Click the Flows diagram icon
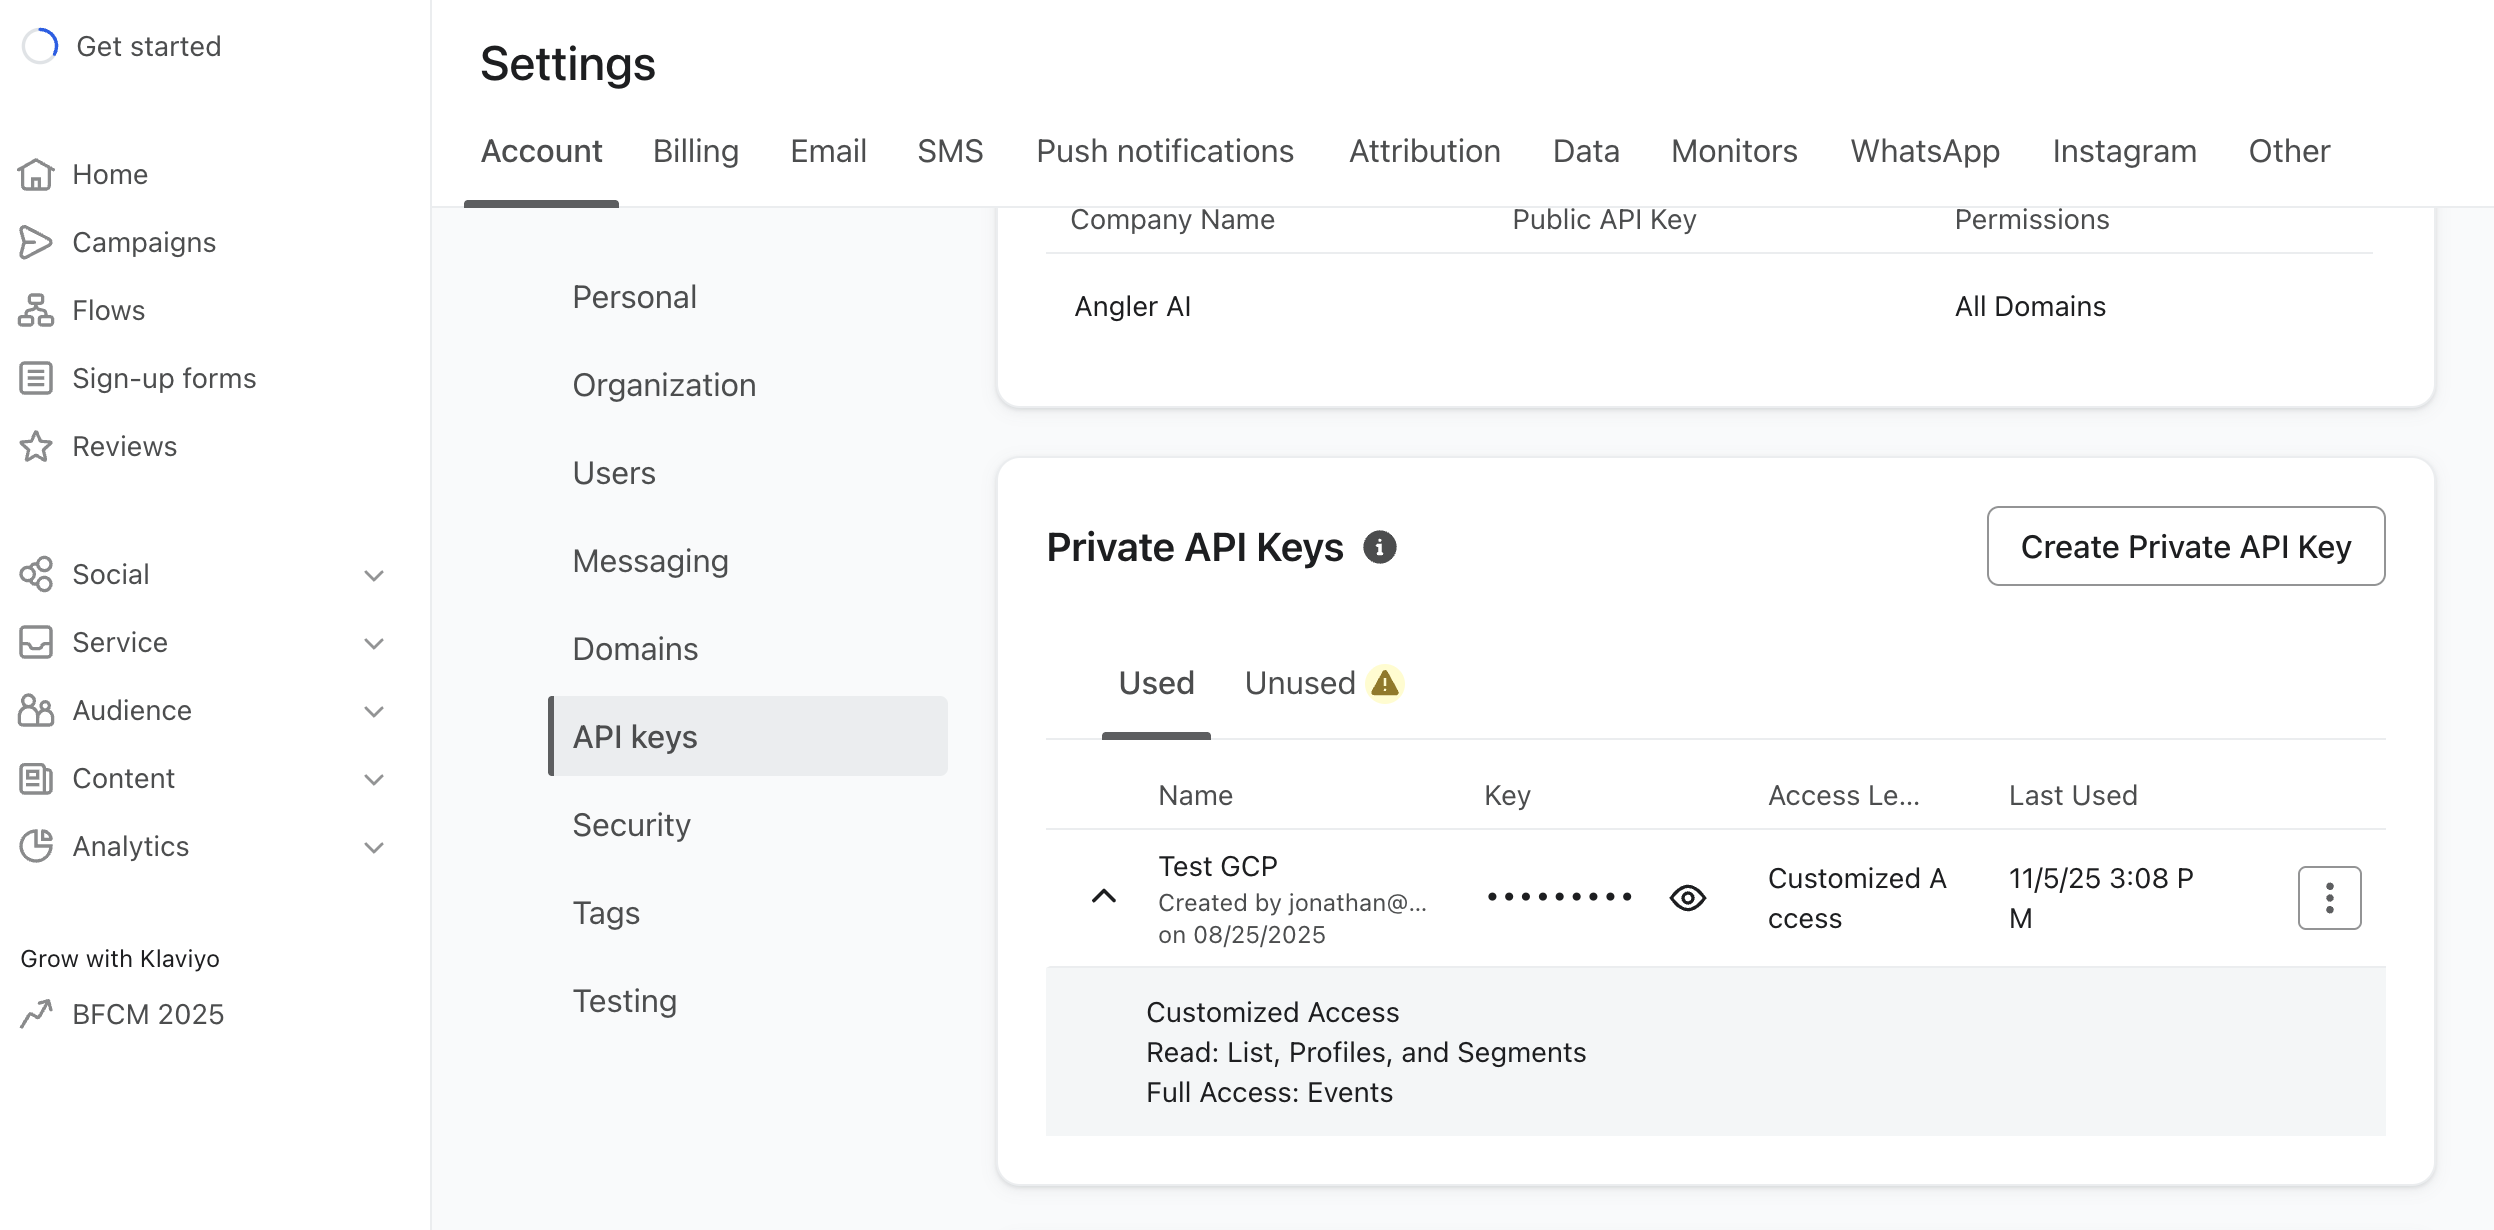 coord(36,310)
